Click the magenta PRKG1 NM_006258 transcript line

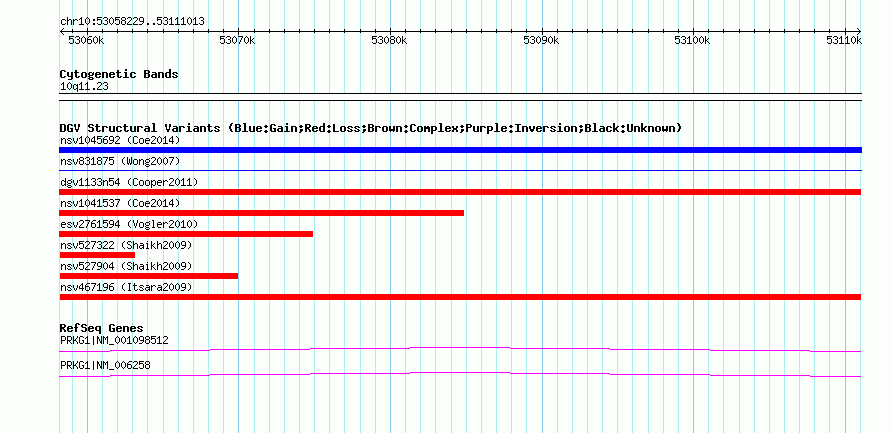[460, 375]
